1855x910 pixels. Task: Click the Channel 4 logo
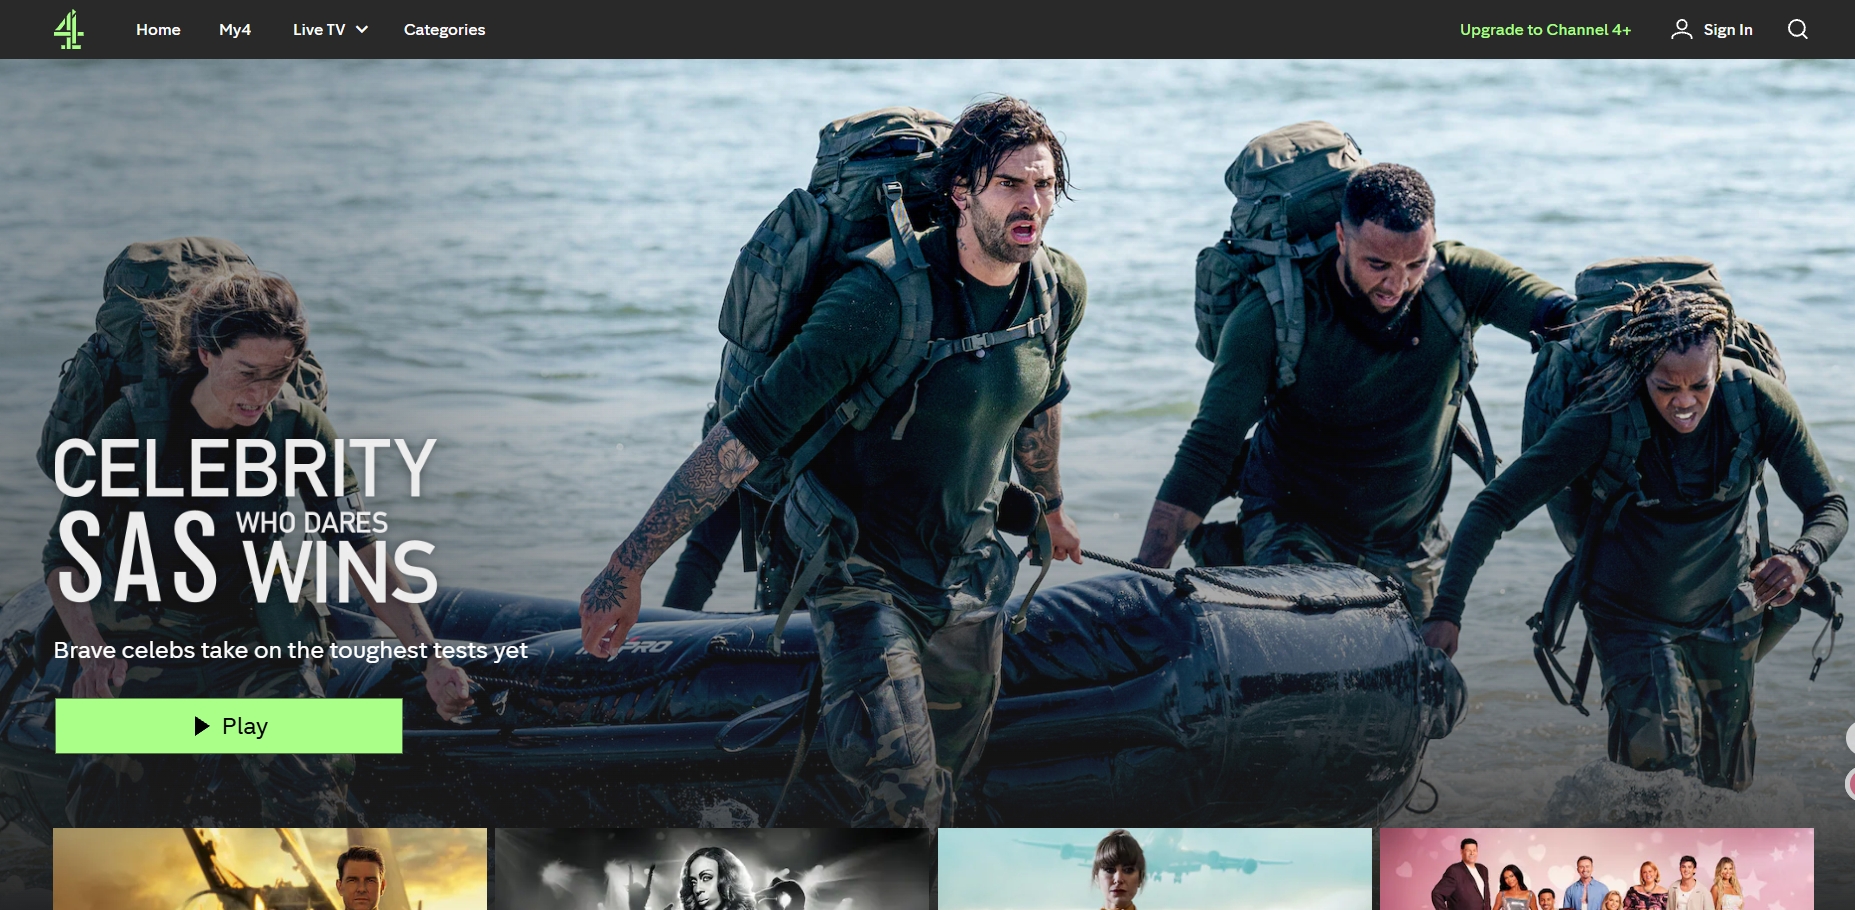(68, 30)
